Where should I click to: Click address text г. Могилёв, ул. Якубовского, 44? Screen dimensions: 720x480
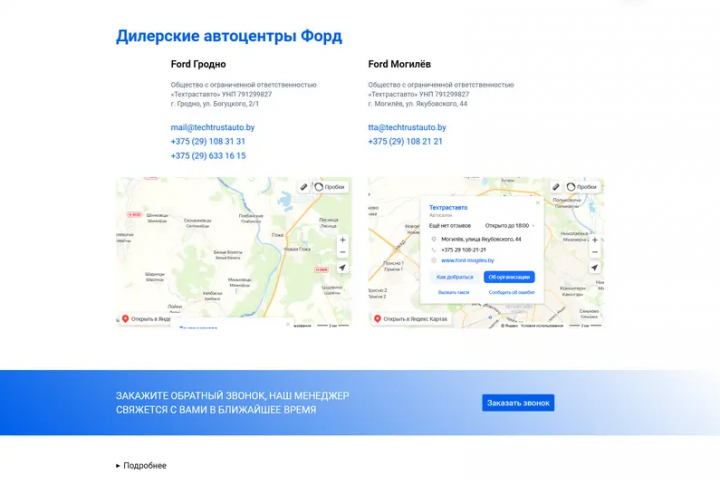pyautogui.click(x=417, y=104)
